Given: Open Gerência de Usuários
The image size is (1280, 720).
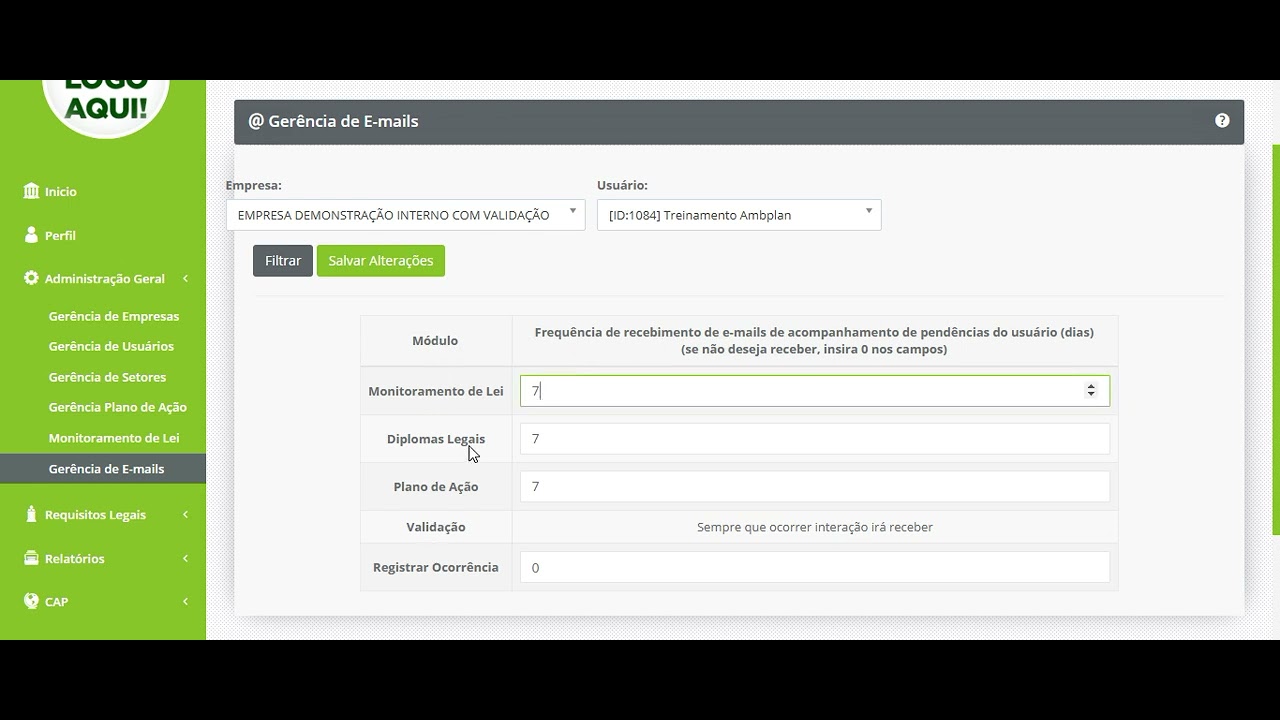Looking at the screenshot, I should click(x=111, y=346).
